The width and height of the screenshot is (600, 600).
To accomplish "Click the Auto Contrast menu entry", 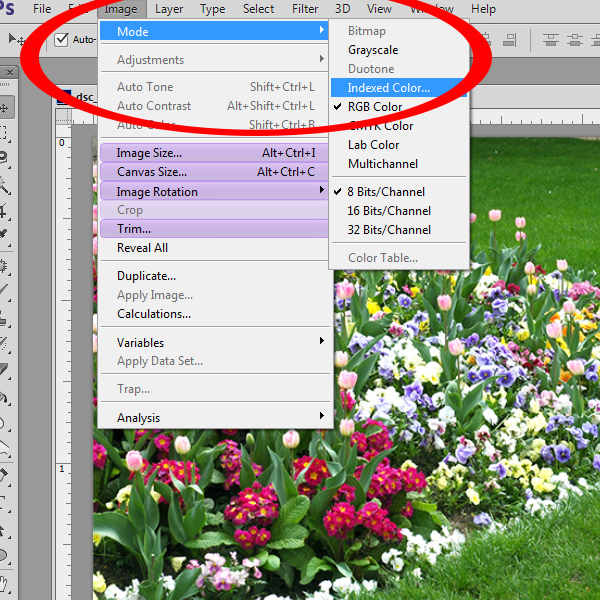I will coord(214,106).
